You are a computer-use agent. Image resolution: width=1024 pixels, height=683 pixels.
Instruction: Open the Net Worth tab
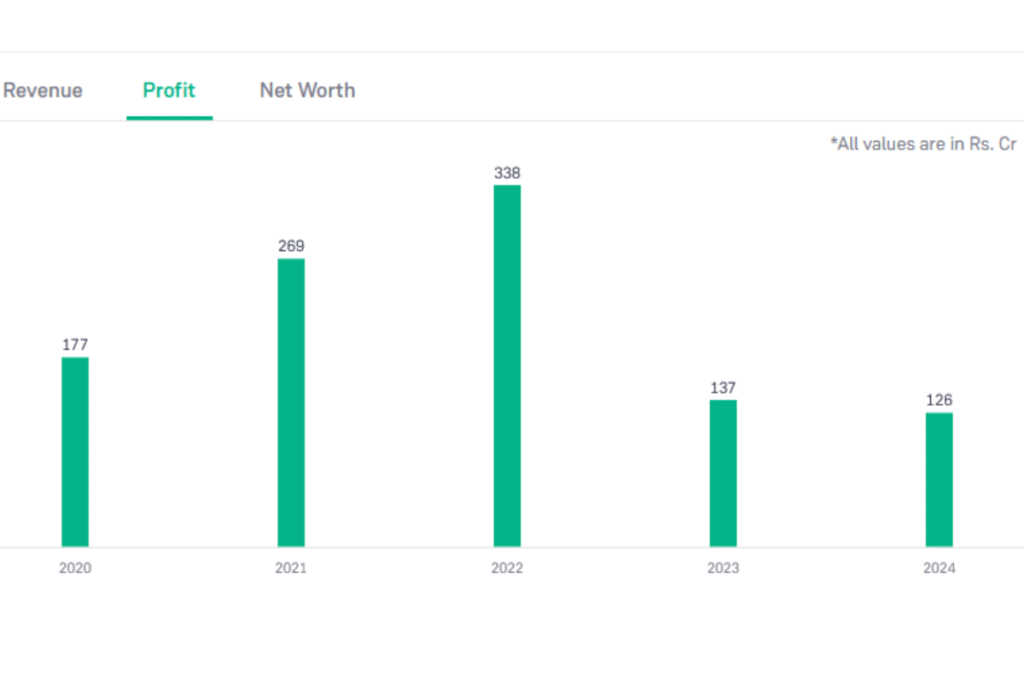(307, 90)
